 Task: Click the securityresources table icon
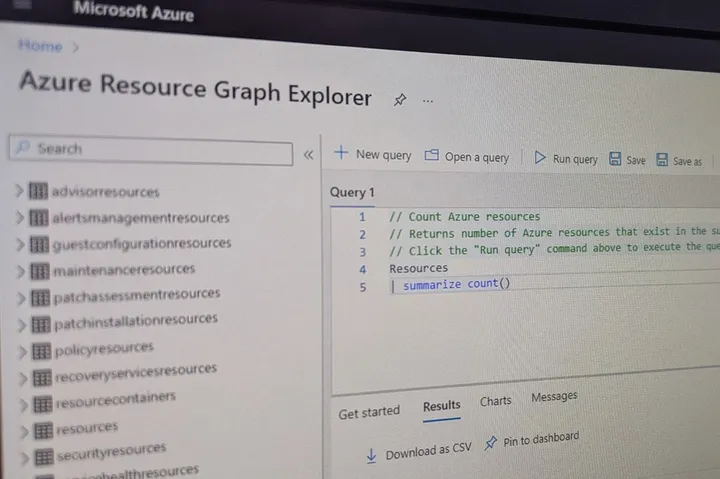[x=45, y=457]
